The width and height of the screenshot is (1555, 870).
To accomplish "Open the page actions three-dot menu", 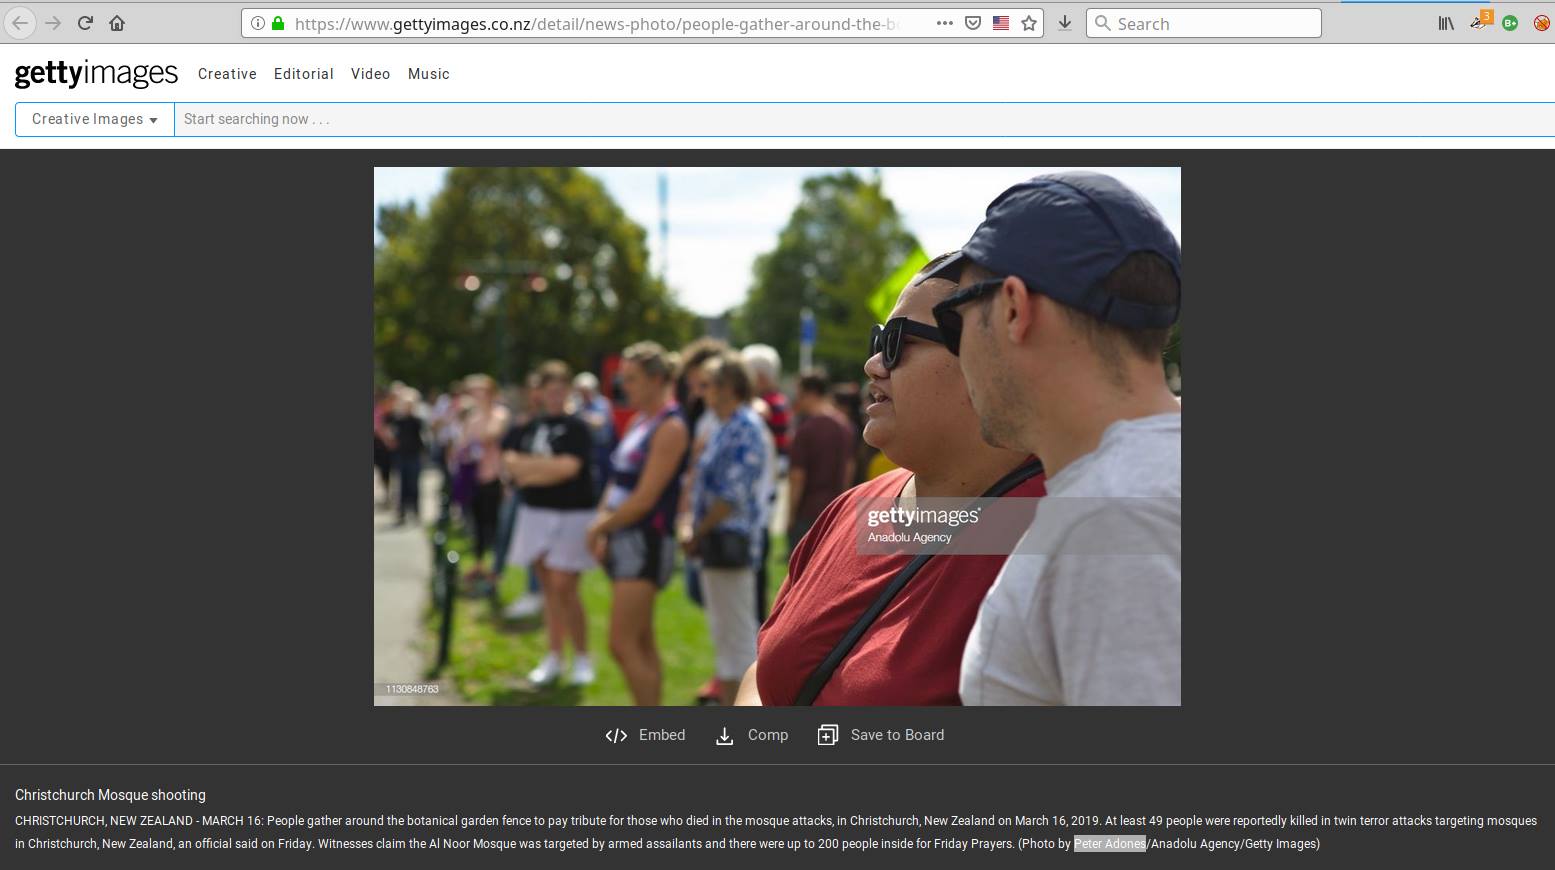I will tap(944, 23).
